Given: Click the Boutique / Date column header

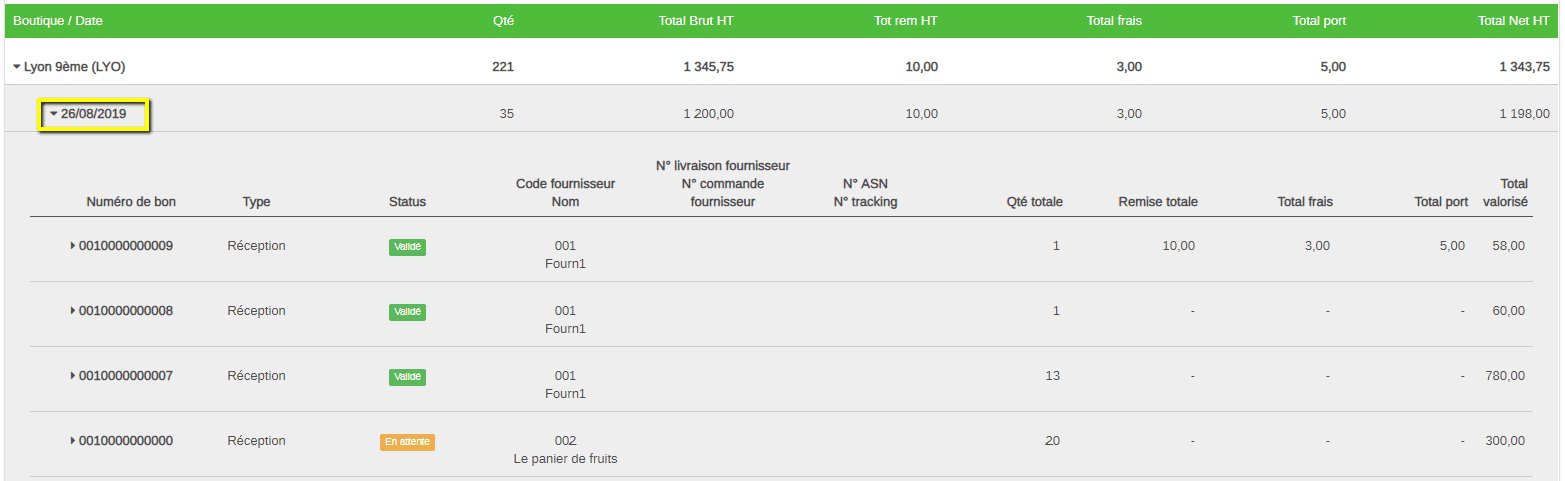Looking at the screenshot, I should point(58,20).
